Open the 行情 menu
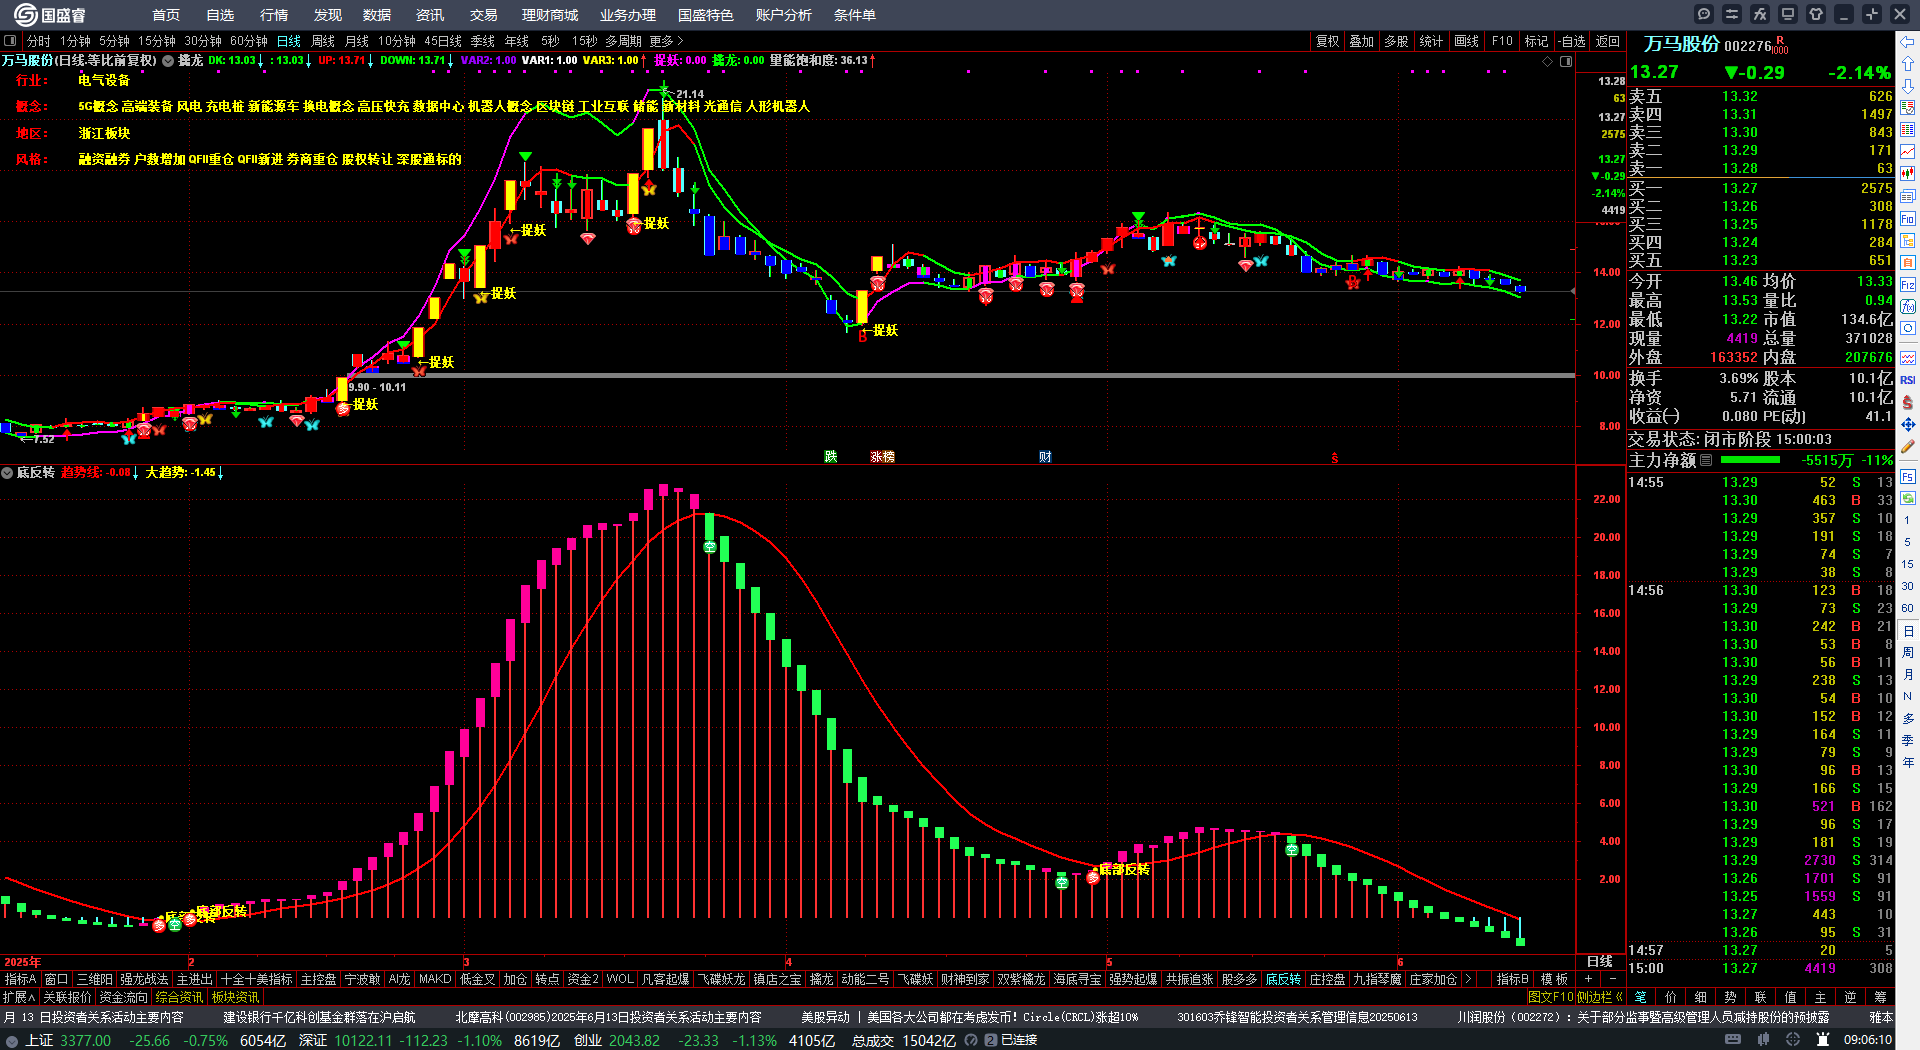 coord(274,15)
